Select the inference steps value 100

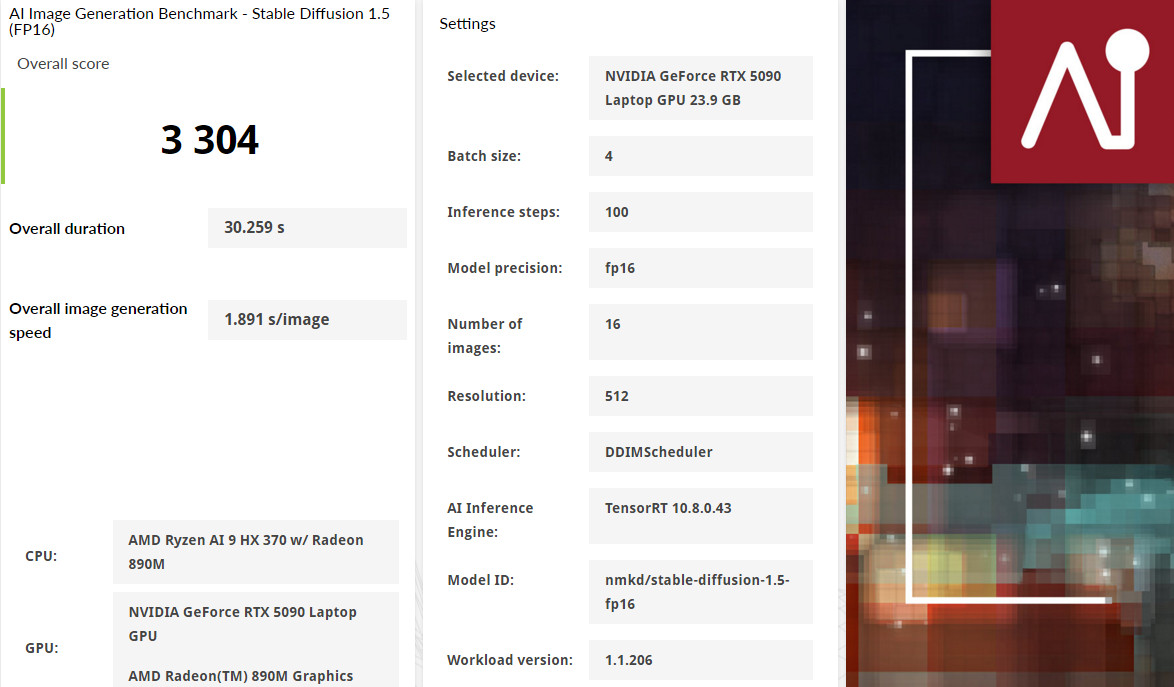[701, 212]
